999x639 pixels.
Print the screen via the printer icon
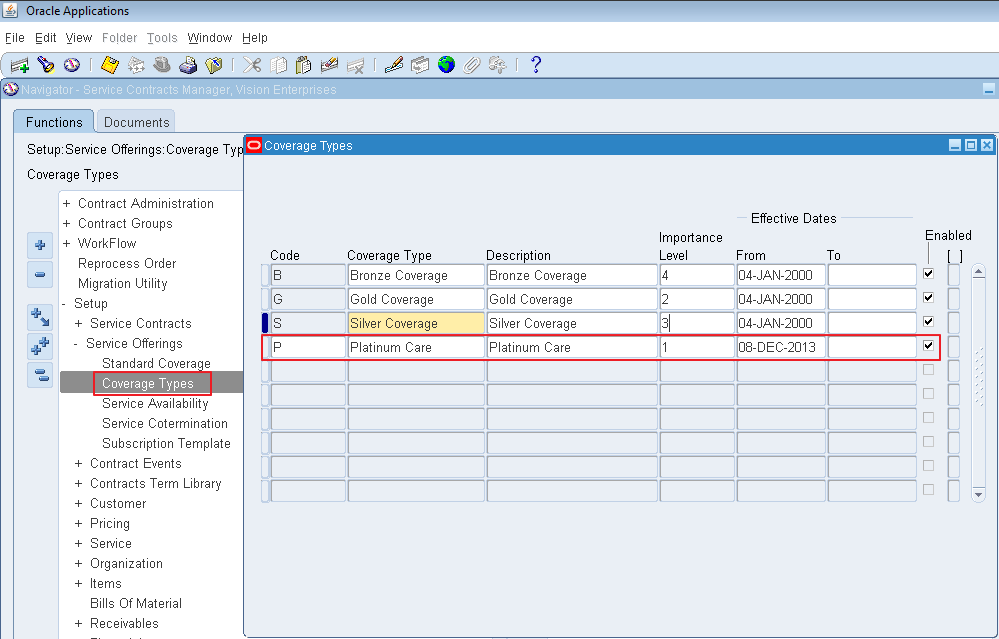point(188,65)
